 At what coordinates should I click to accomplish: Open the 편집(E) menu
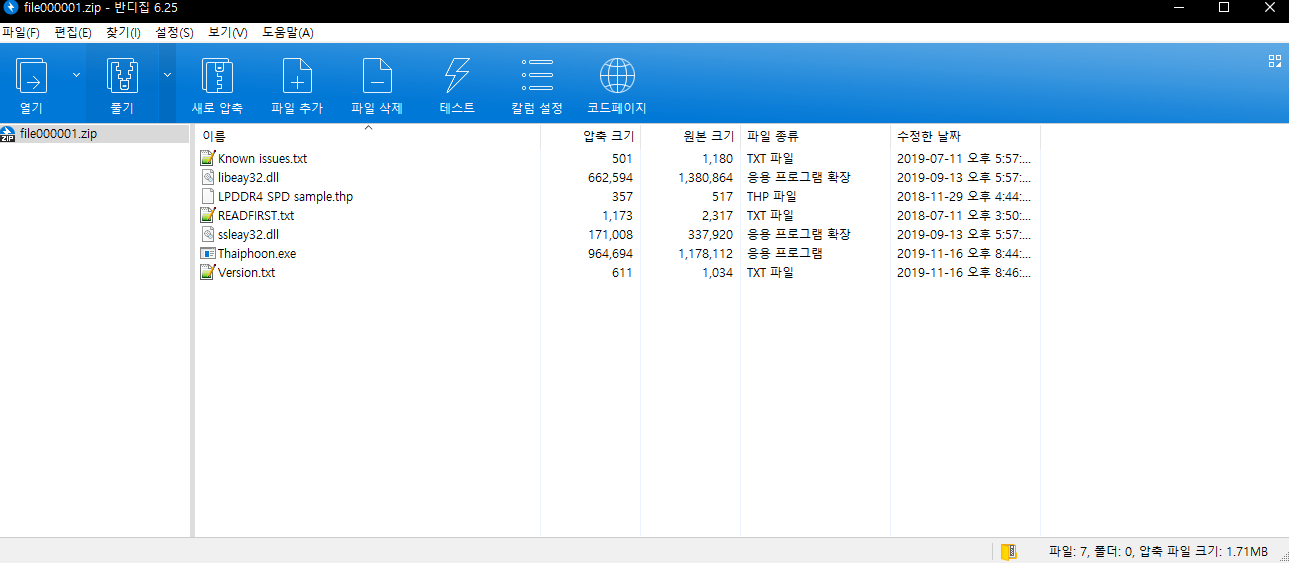point(73,32)
